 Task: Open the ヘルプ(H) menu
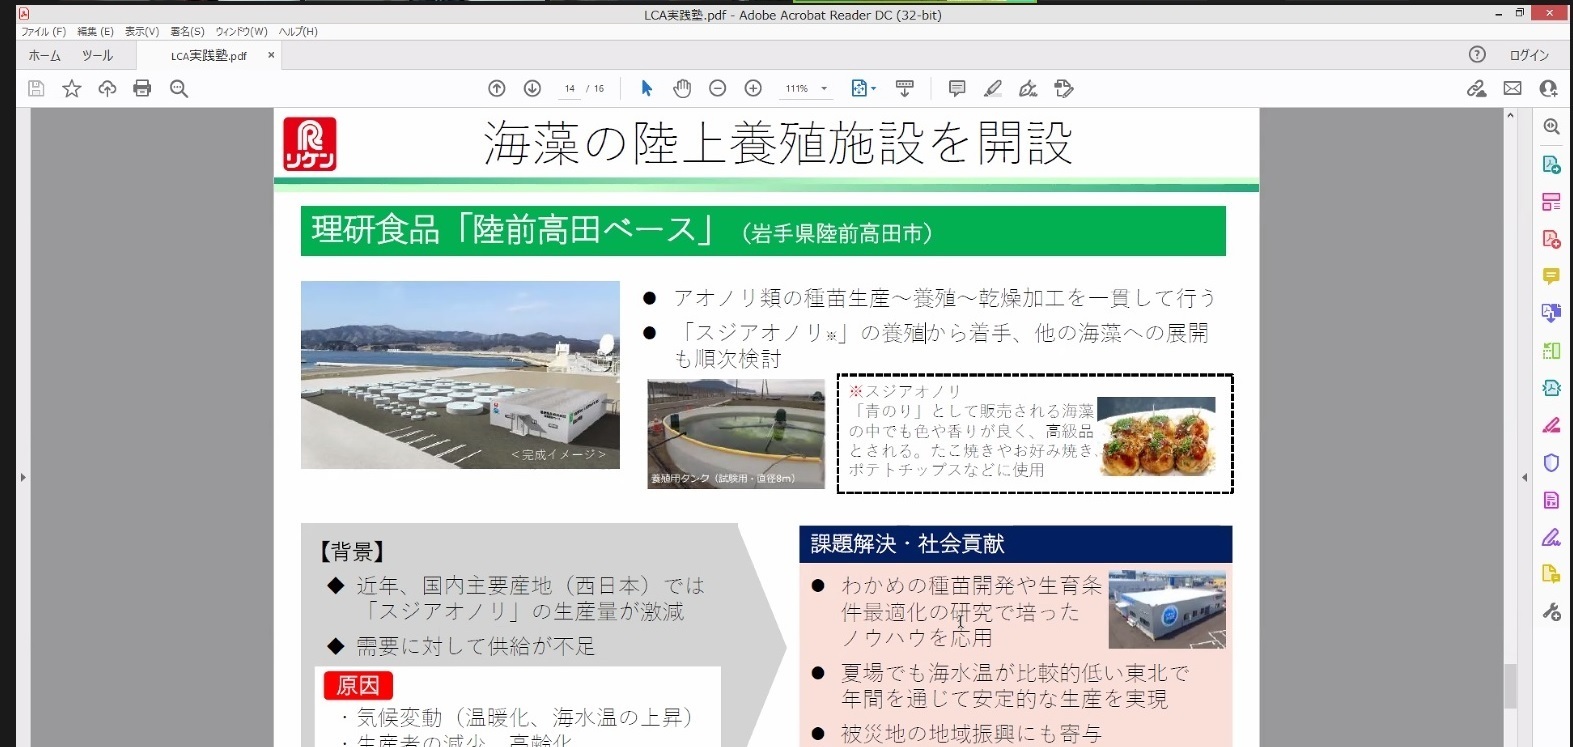298,32
